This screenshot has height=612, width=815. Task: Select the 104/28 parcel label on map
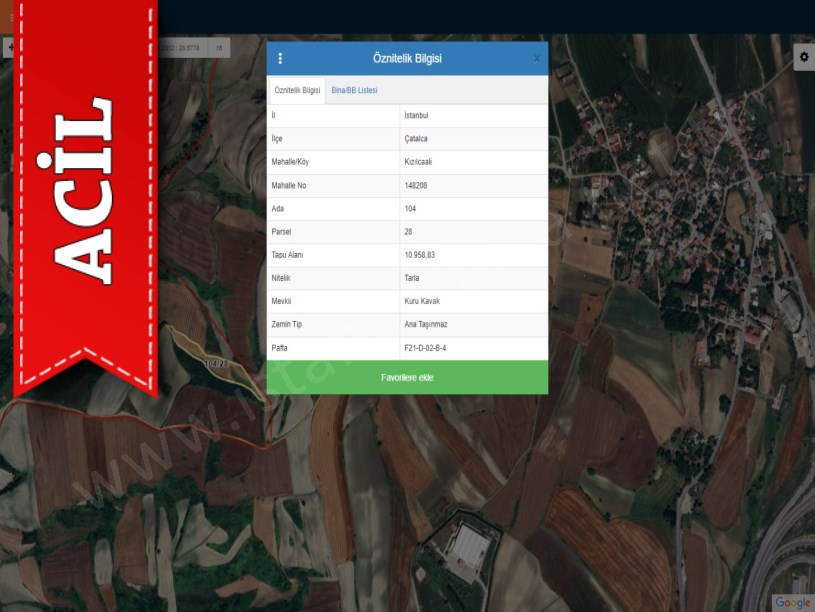point(217,362)
